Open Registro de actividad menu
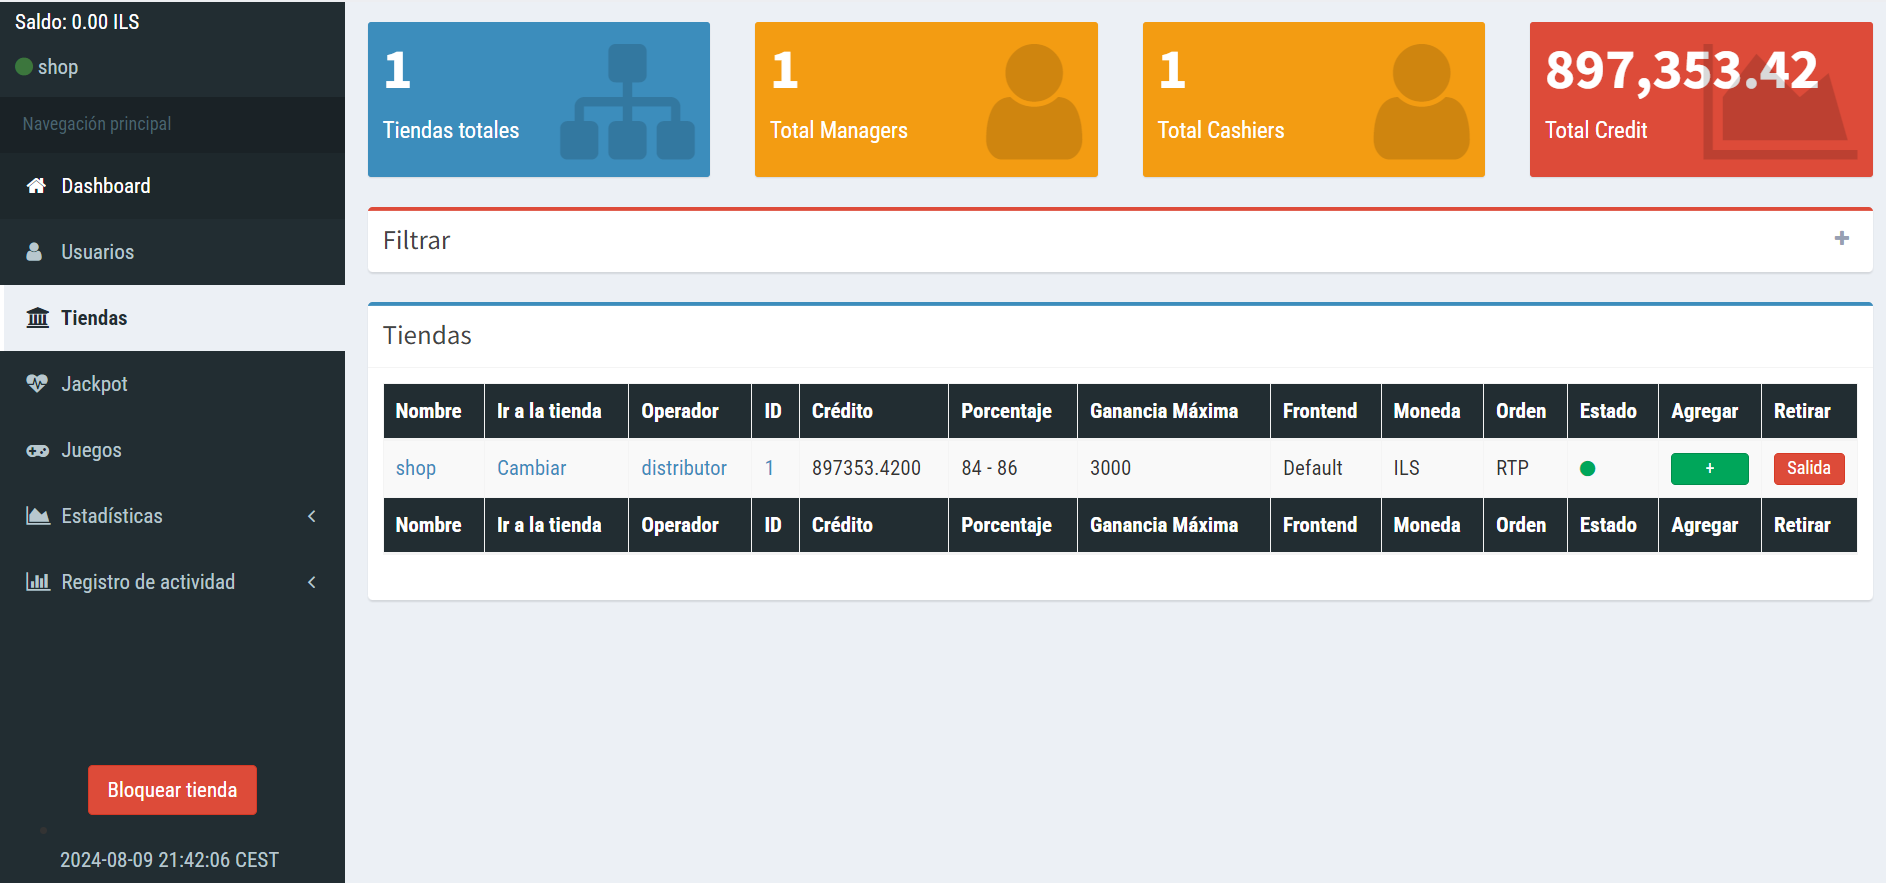This screenshot has width=1886, height=883. pyautogui.click(x=172, y=582)
